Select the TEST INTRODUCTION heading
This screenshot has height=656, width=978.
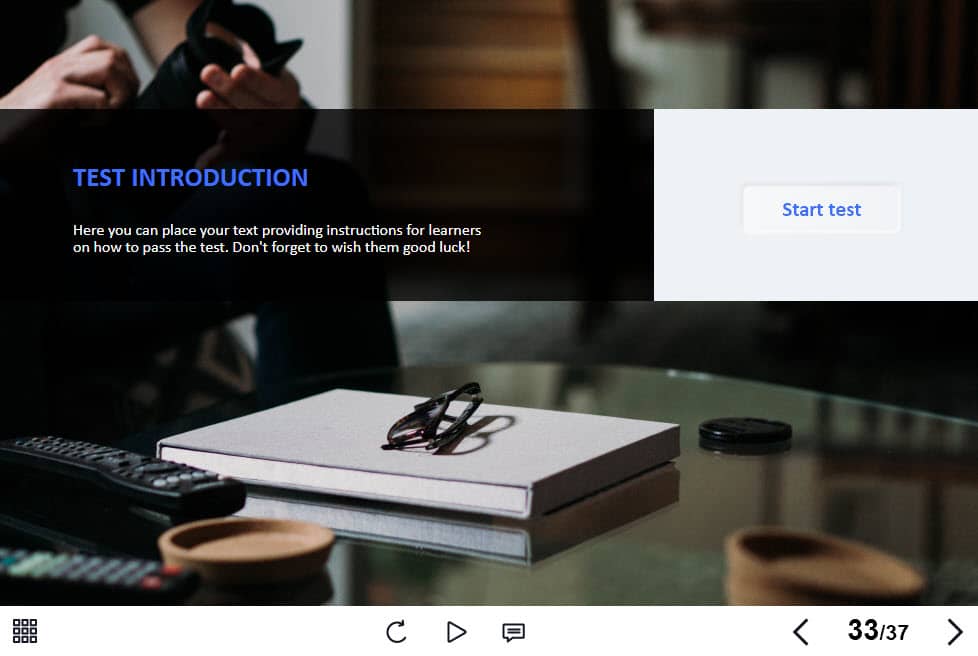click(190, 178)
